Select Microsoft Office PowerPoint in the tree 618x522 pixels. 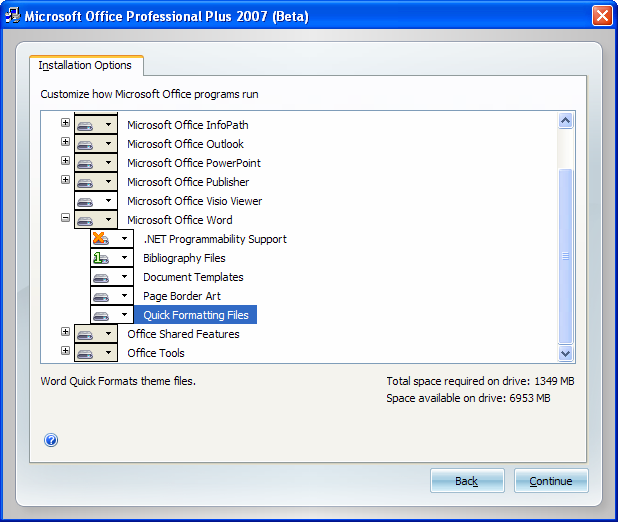point(194,163)
